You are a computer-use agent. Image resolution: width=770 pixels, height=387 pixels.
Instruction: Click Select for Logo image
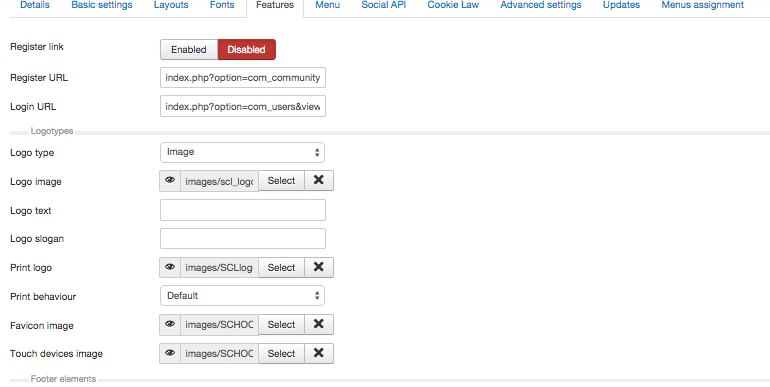[x=281, y=181]
